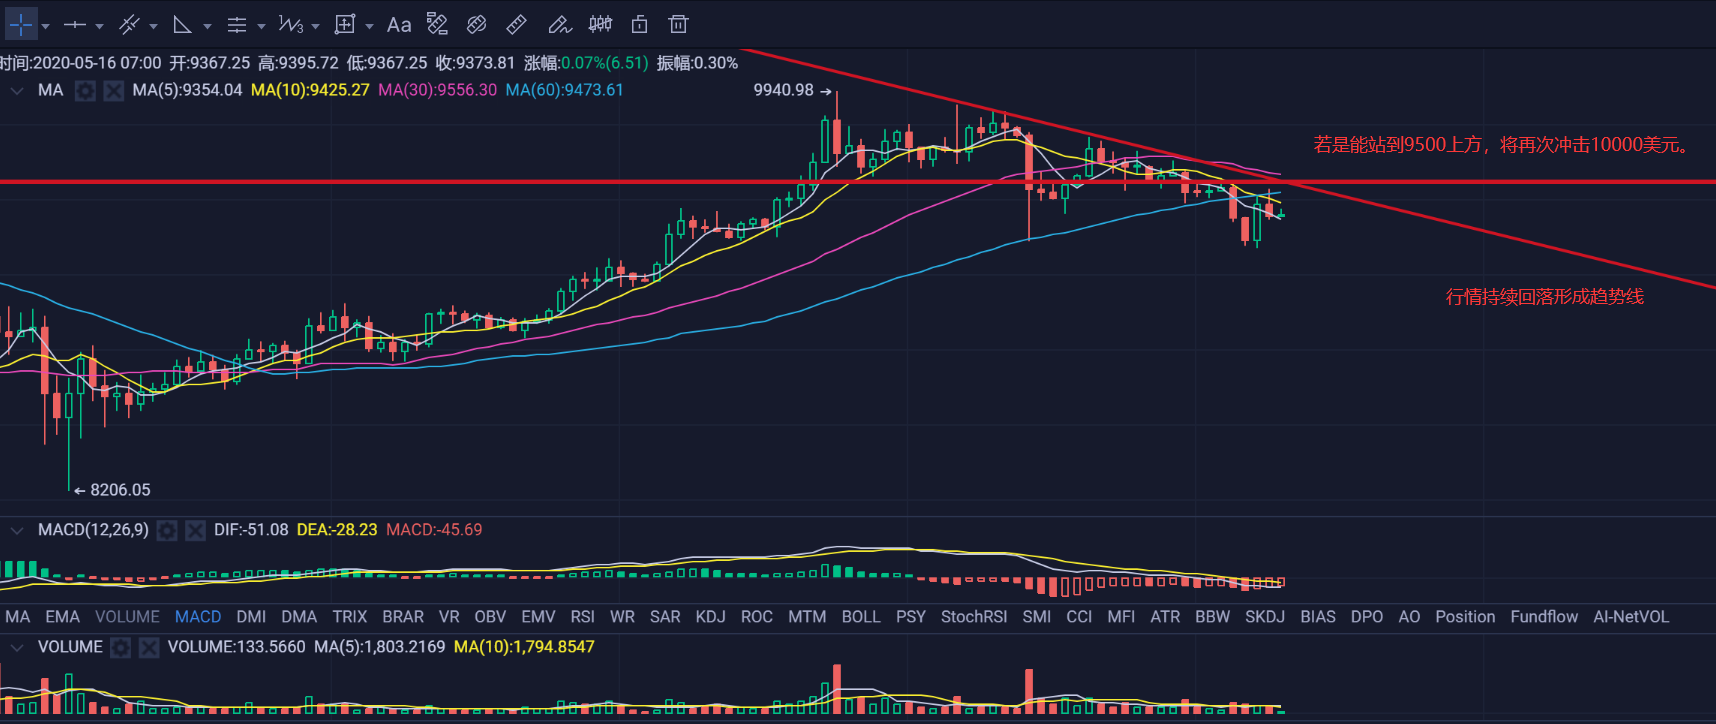Click the 9940.98 high price label
This screenshot has width=1716, height=724.
click(x=784, y=90)
